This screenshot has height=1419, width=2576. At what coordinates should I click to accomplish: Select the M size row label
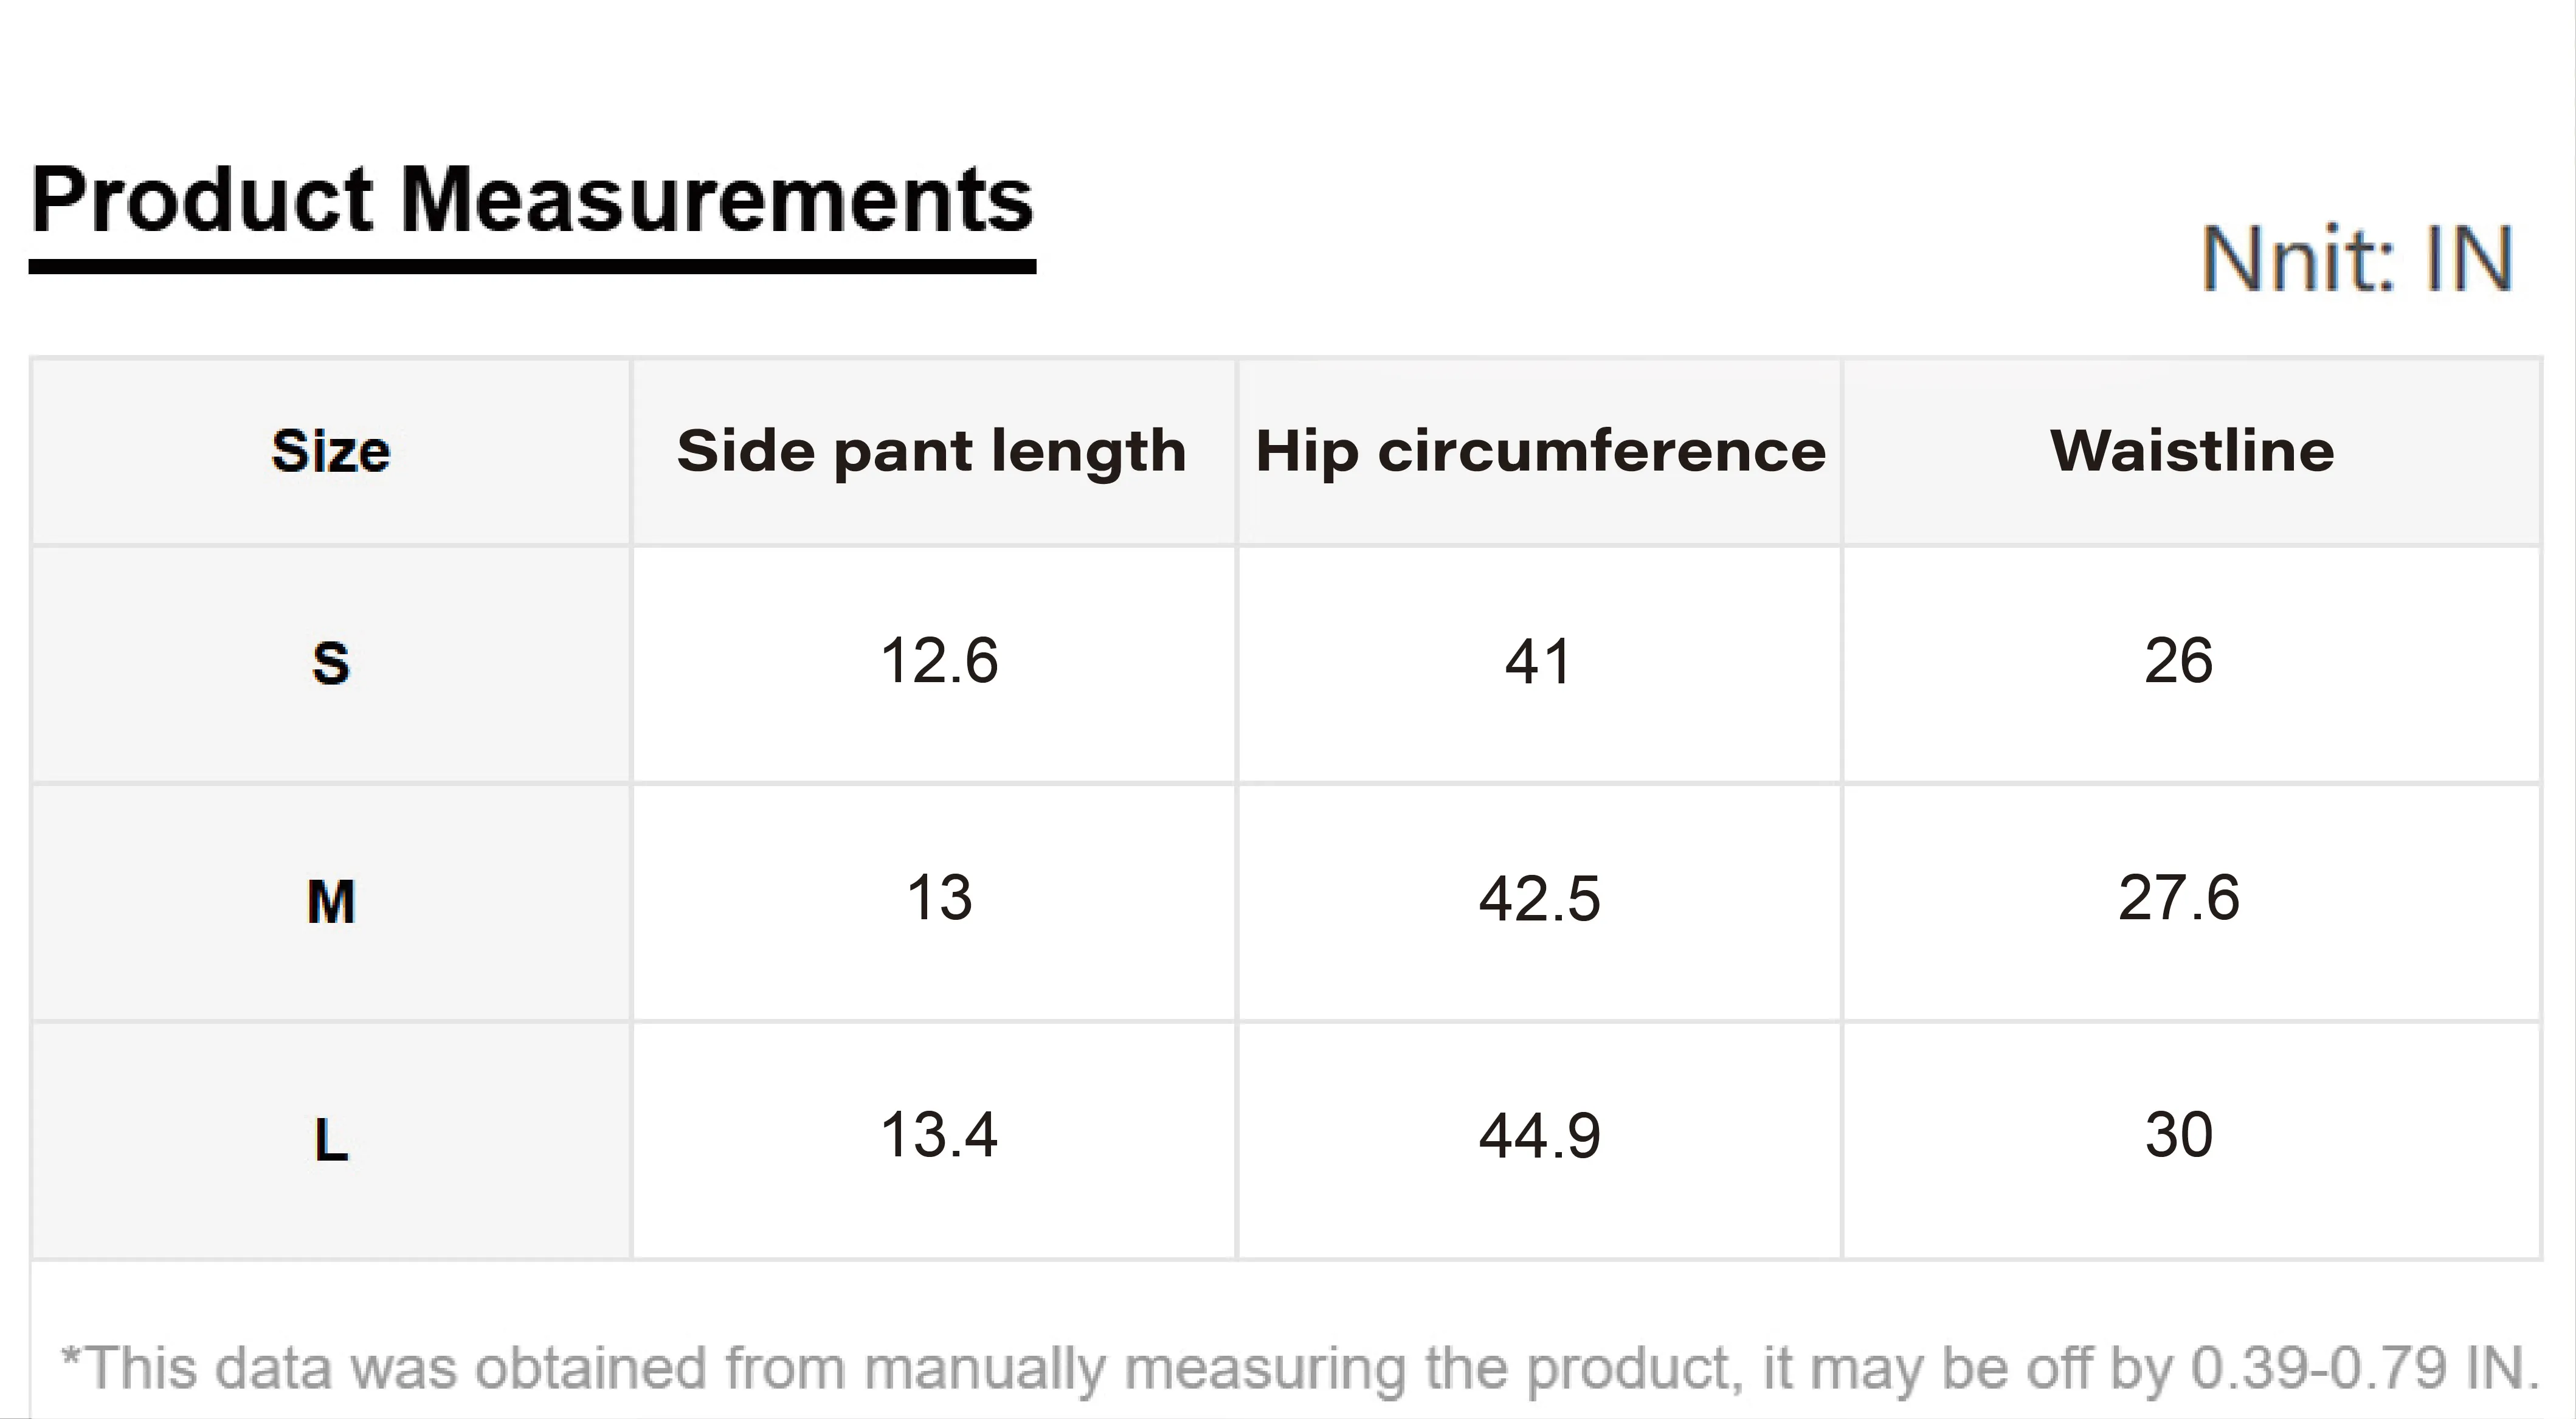pos(331,901)
